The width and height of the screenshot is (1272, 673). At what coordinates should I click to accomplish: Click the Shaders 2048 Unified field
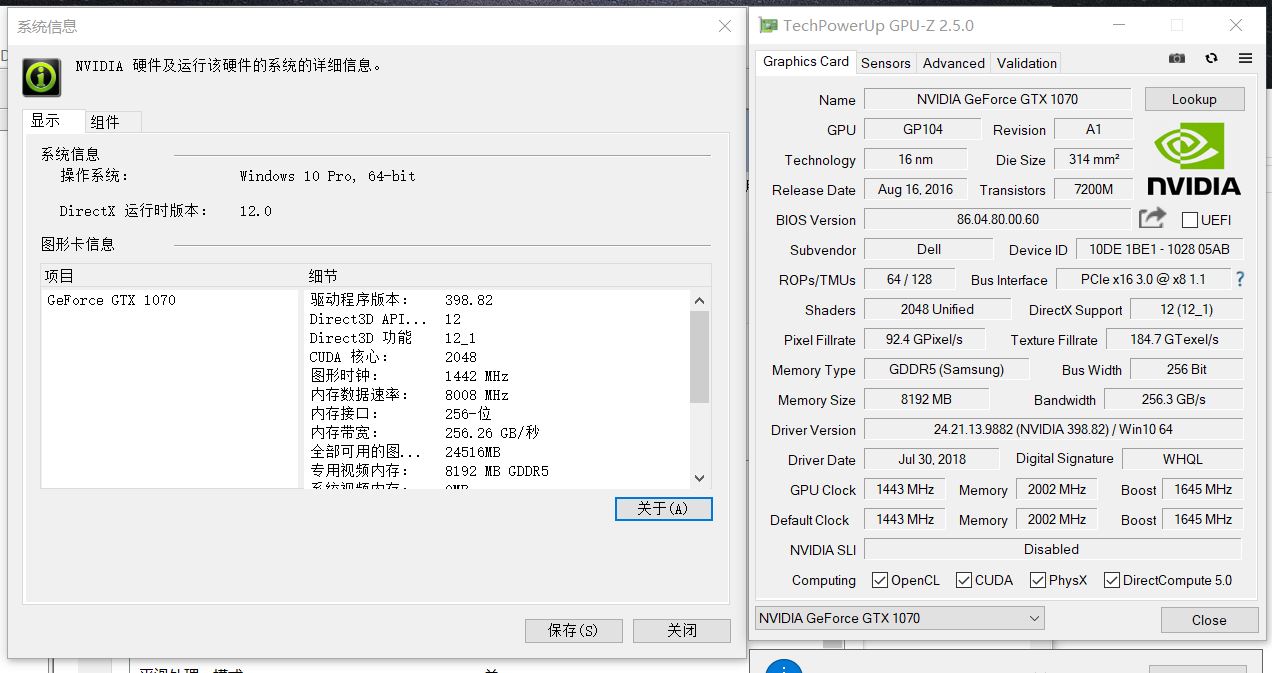(x=937, y=309)
